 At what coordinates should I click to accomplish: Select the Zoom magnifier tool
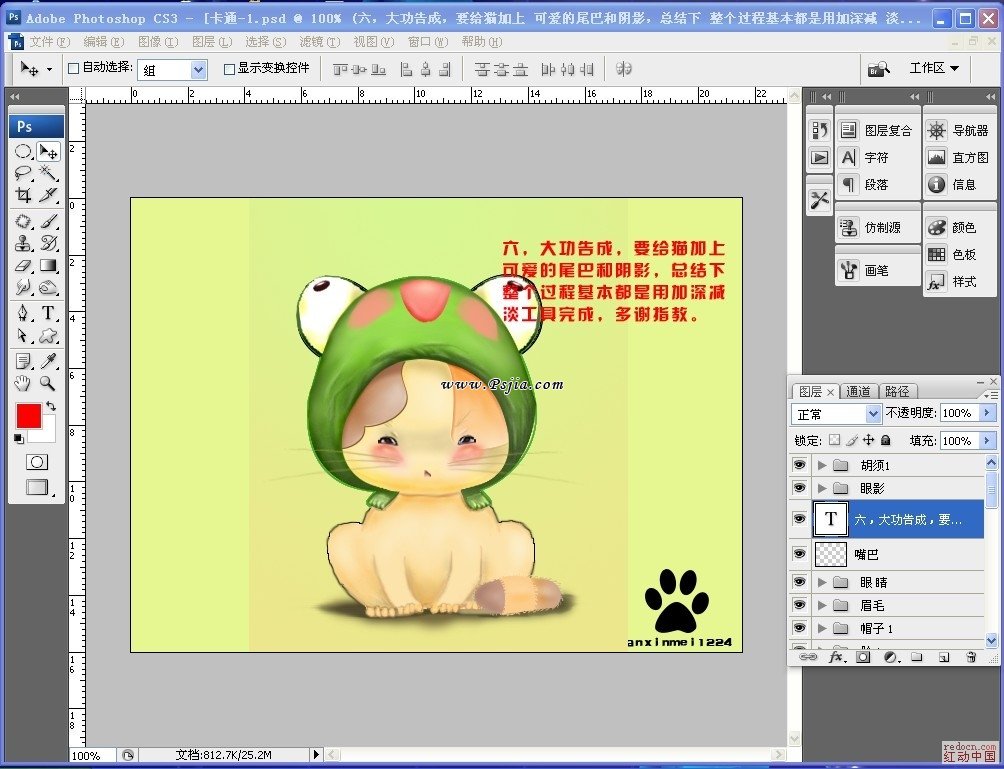(x=48, y=384)
